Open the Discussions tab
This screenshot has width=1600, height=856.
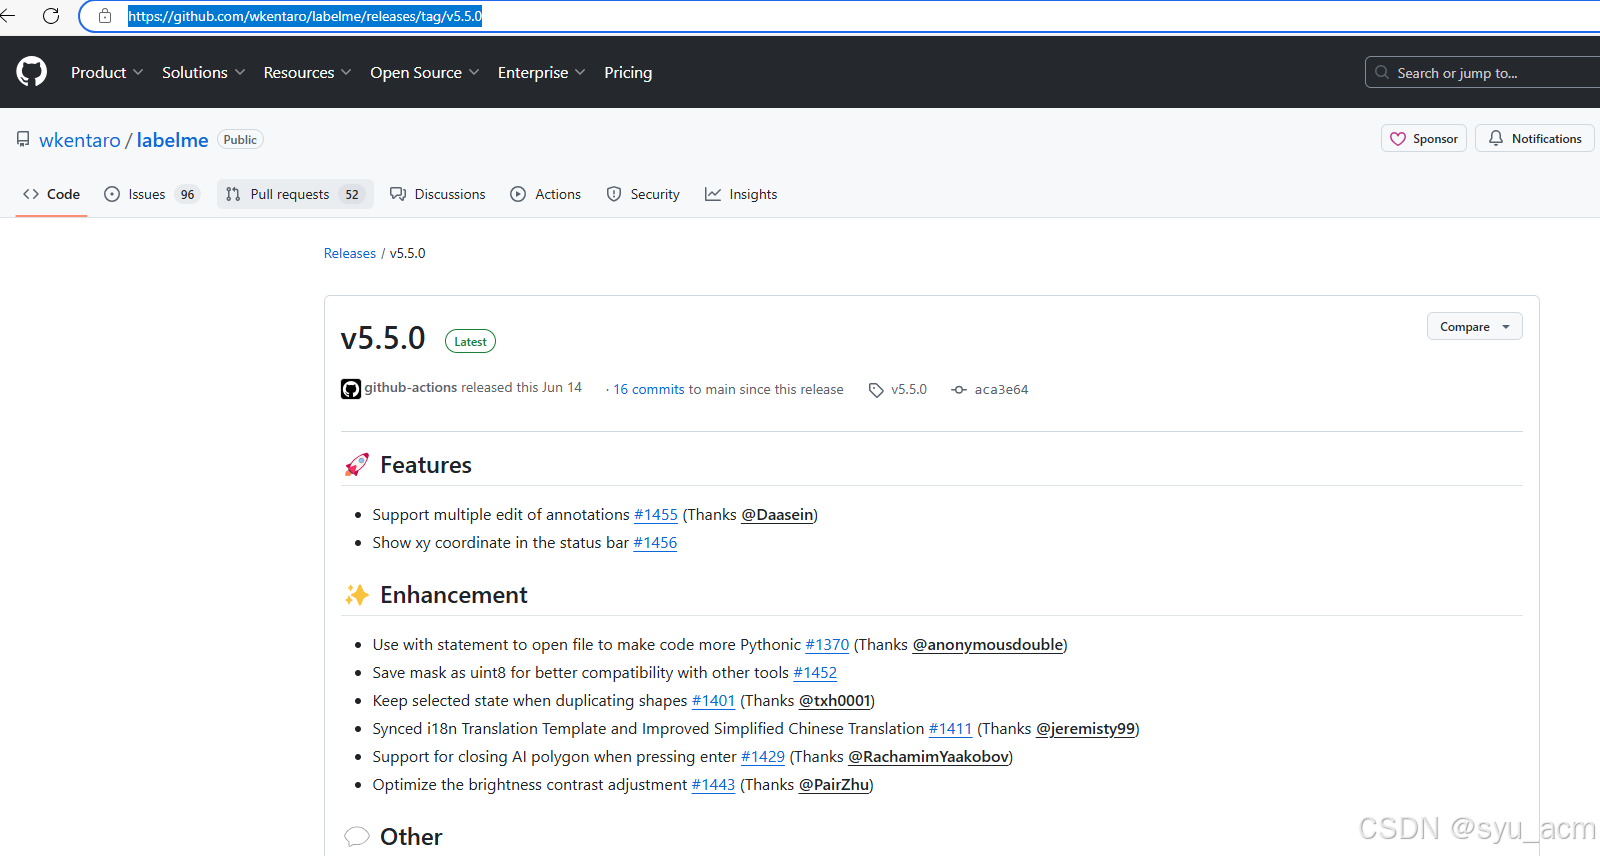(438, 194)
